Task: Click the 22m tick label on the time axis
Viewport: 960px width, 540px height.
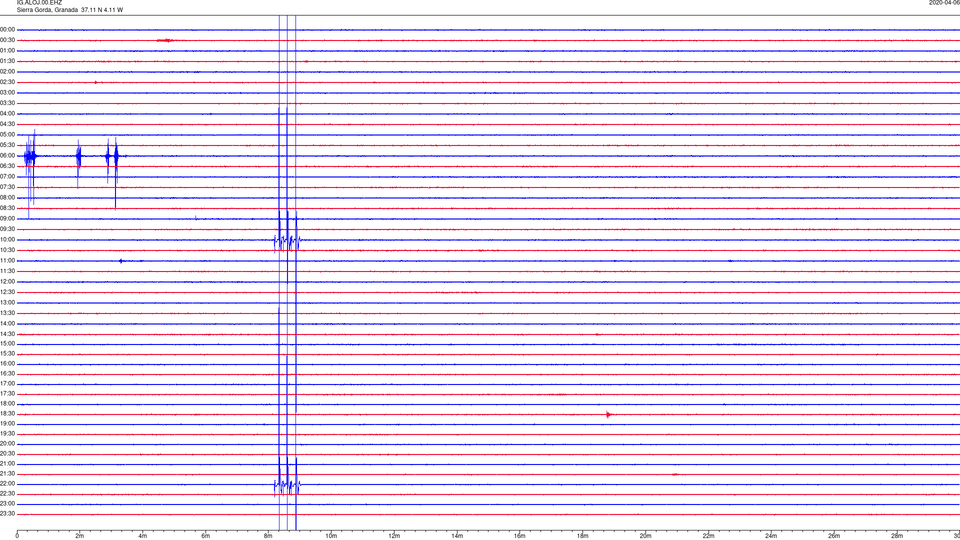Action: (708, 536)
